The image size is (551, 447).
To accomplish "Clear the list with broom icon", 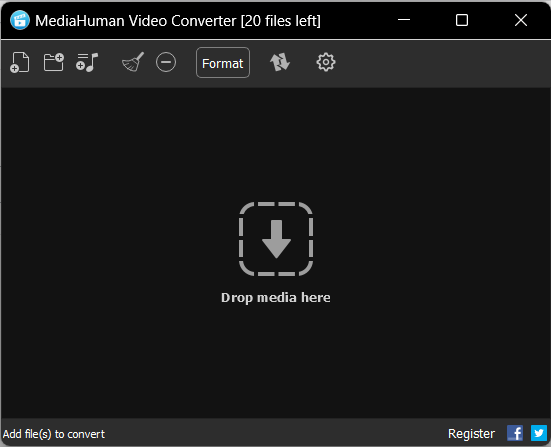I will tap(133, 62).
